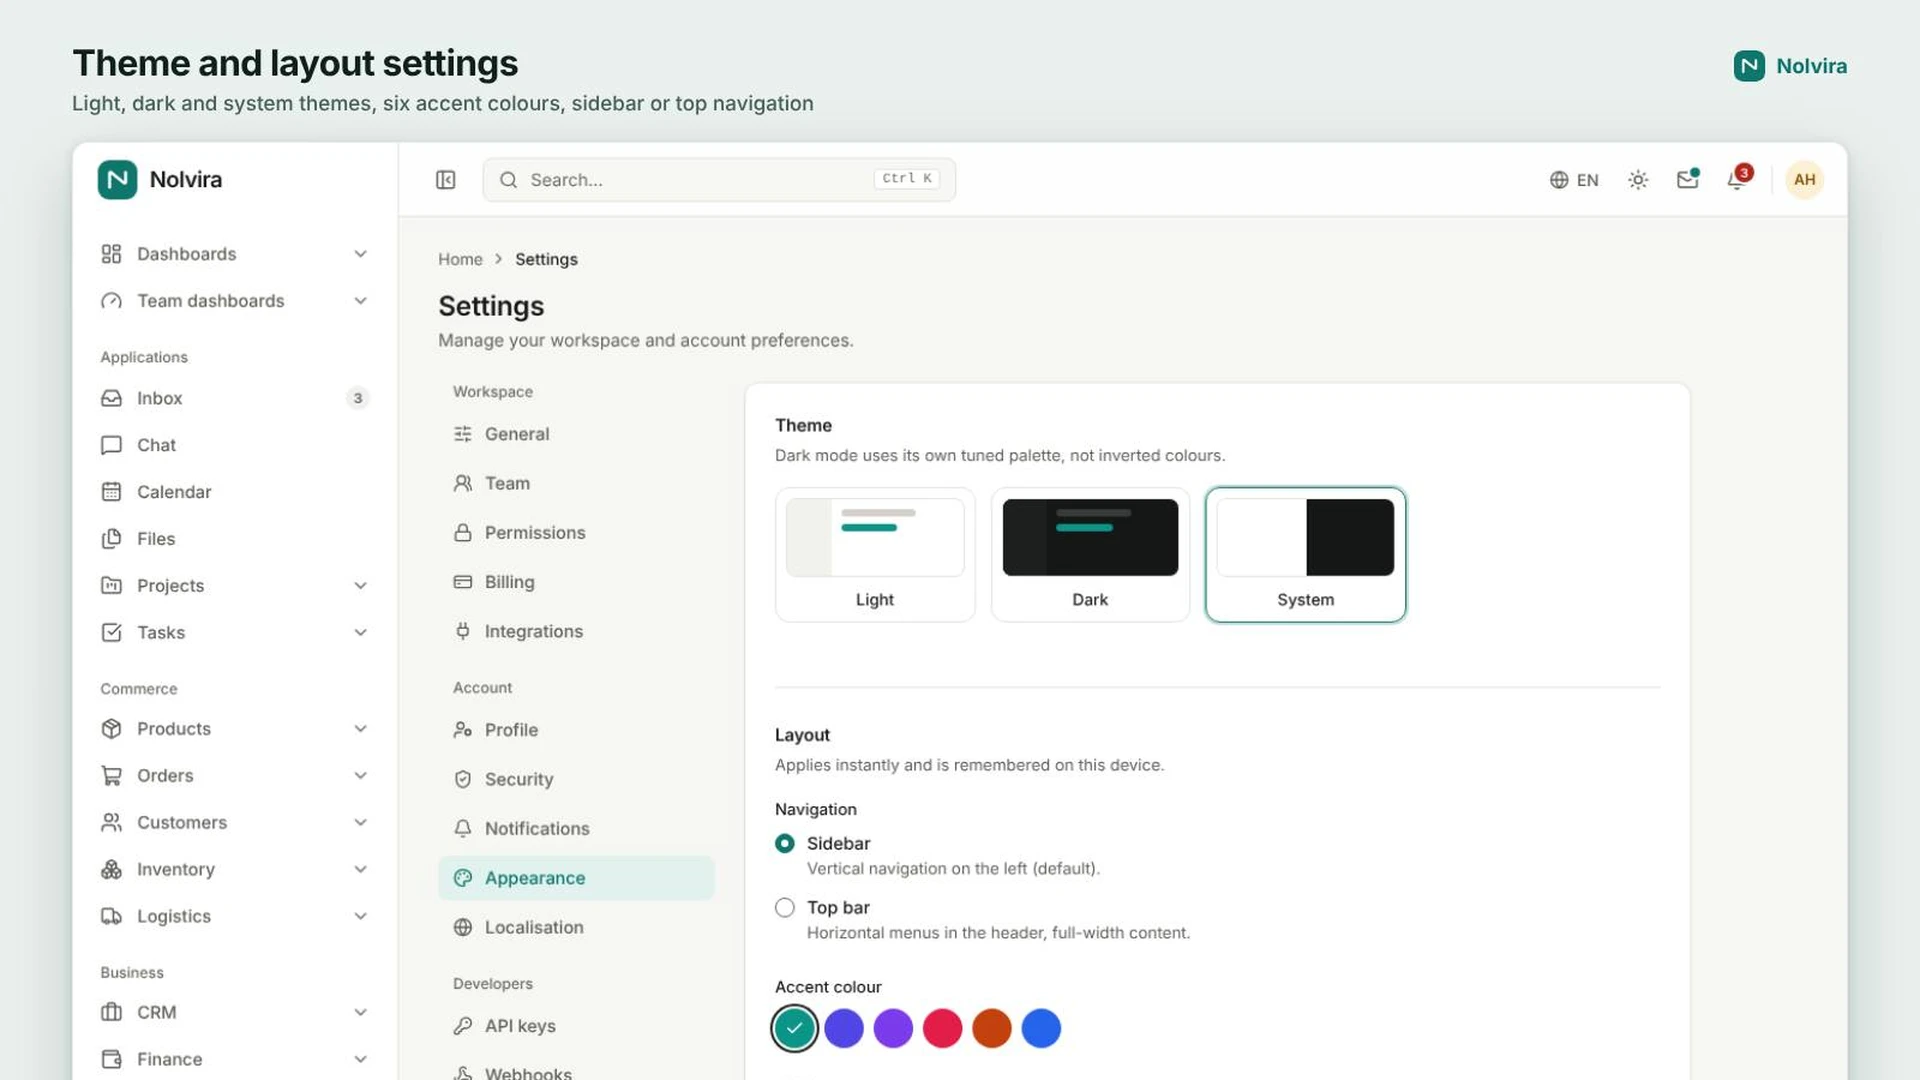This screenshot has height=1080, width=1920.
Task: Expand the Inventory sidebar group
Action: (x=235, y=870)
